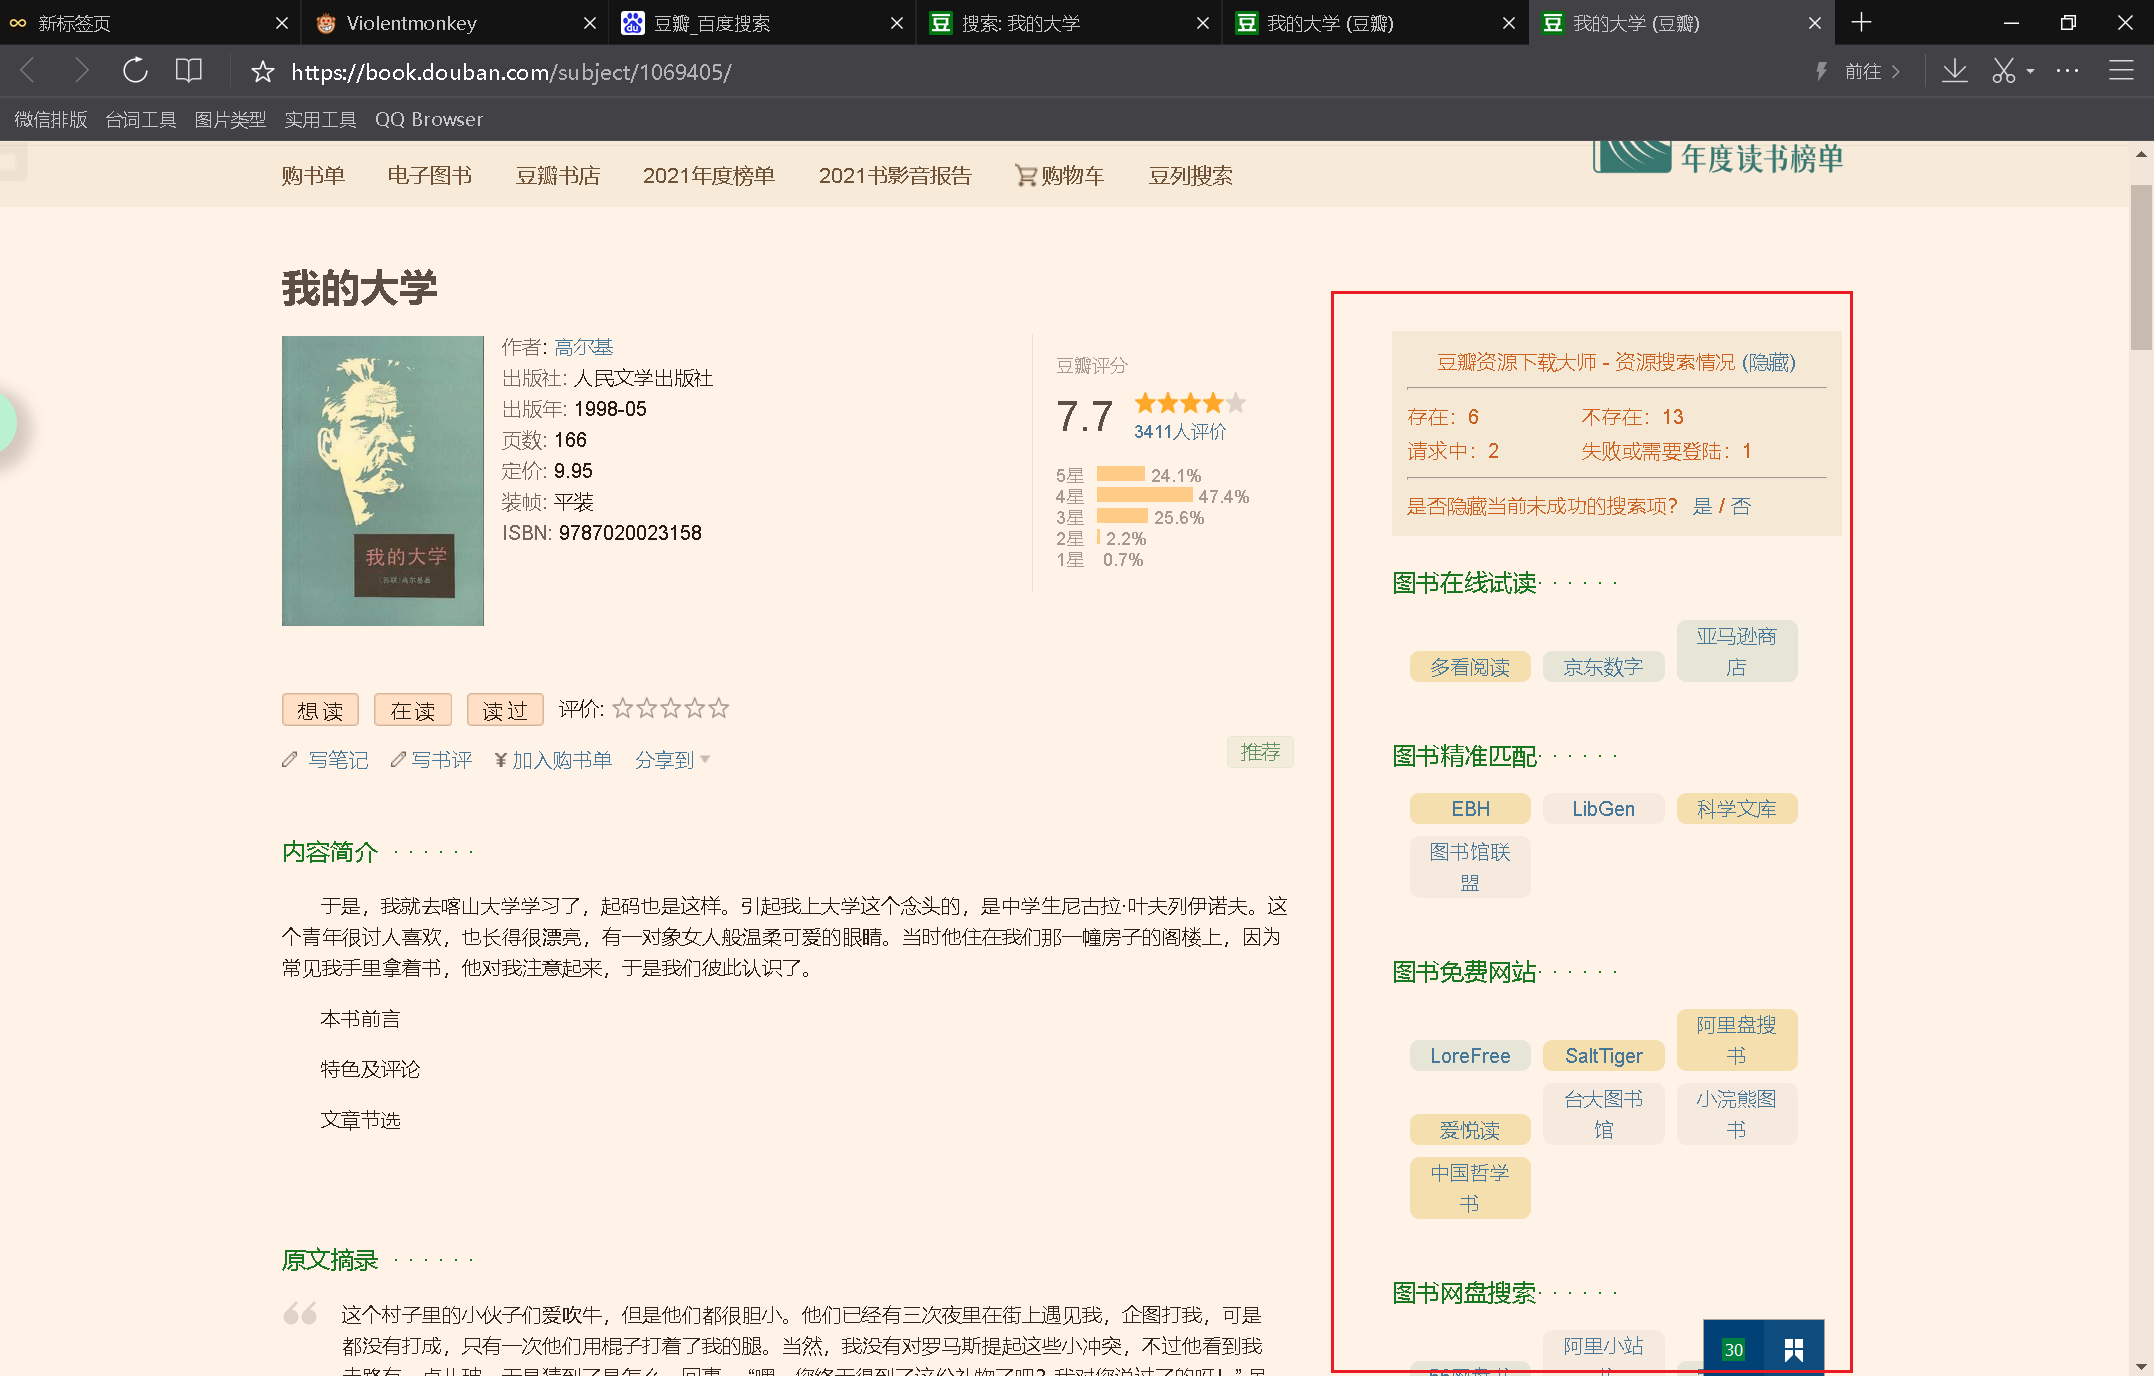Click the floating bookmark widget icon
2154x1376 pixels.
[x=1794, y=1349]
